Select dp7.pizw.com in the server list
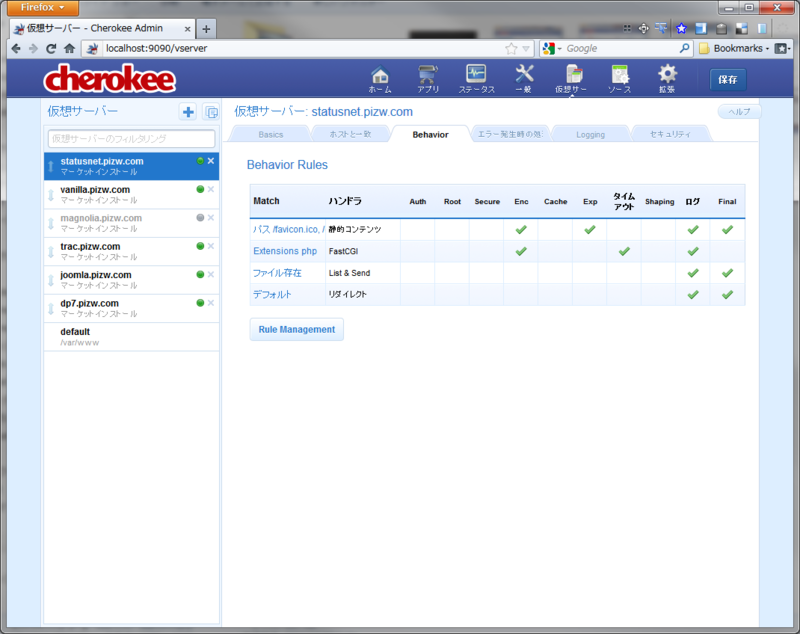800x634 pixels. 132,308
